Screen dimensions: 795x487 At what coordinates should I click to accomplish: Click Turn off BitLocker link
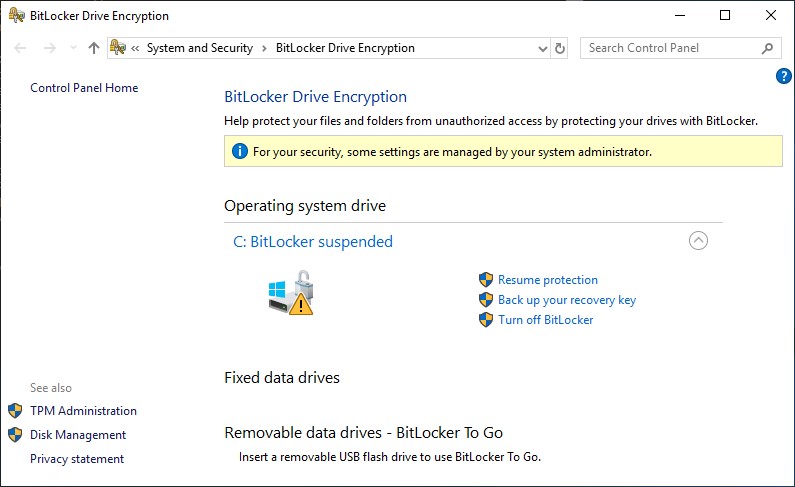click(x=546, y=320)
